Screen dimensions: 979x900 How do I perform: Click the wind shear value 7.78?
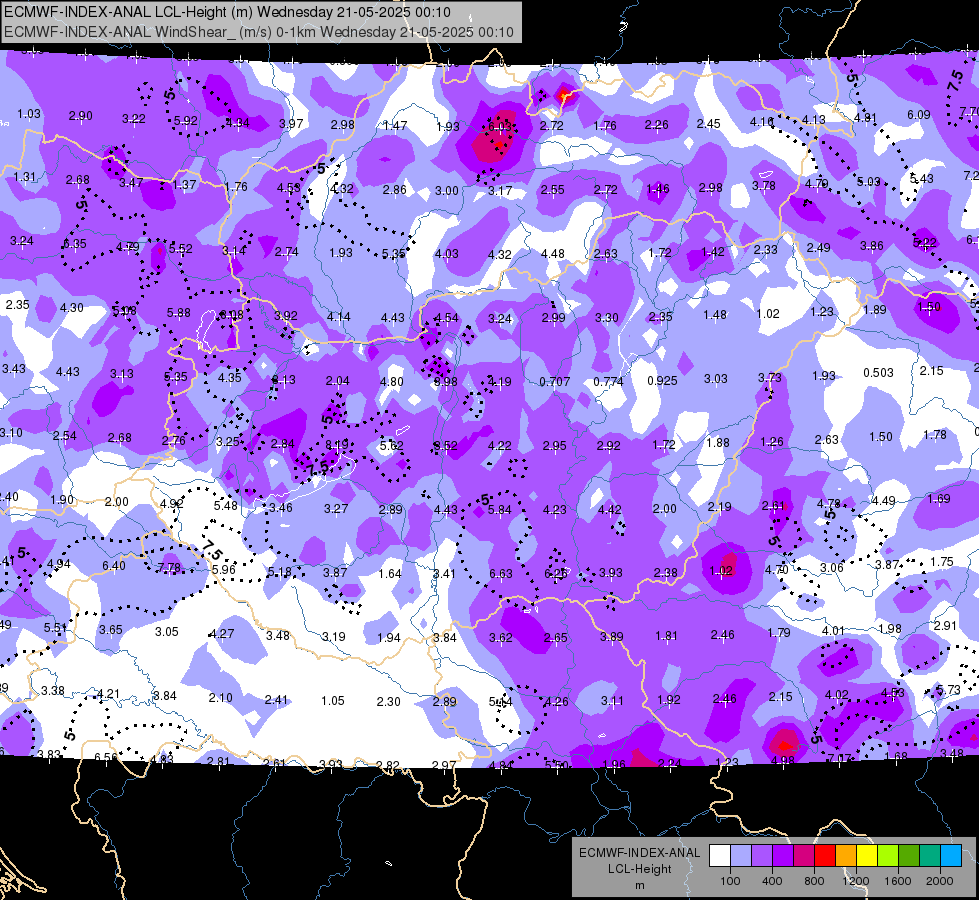coord(169,567)
